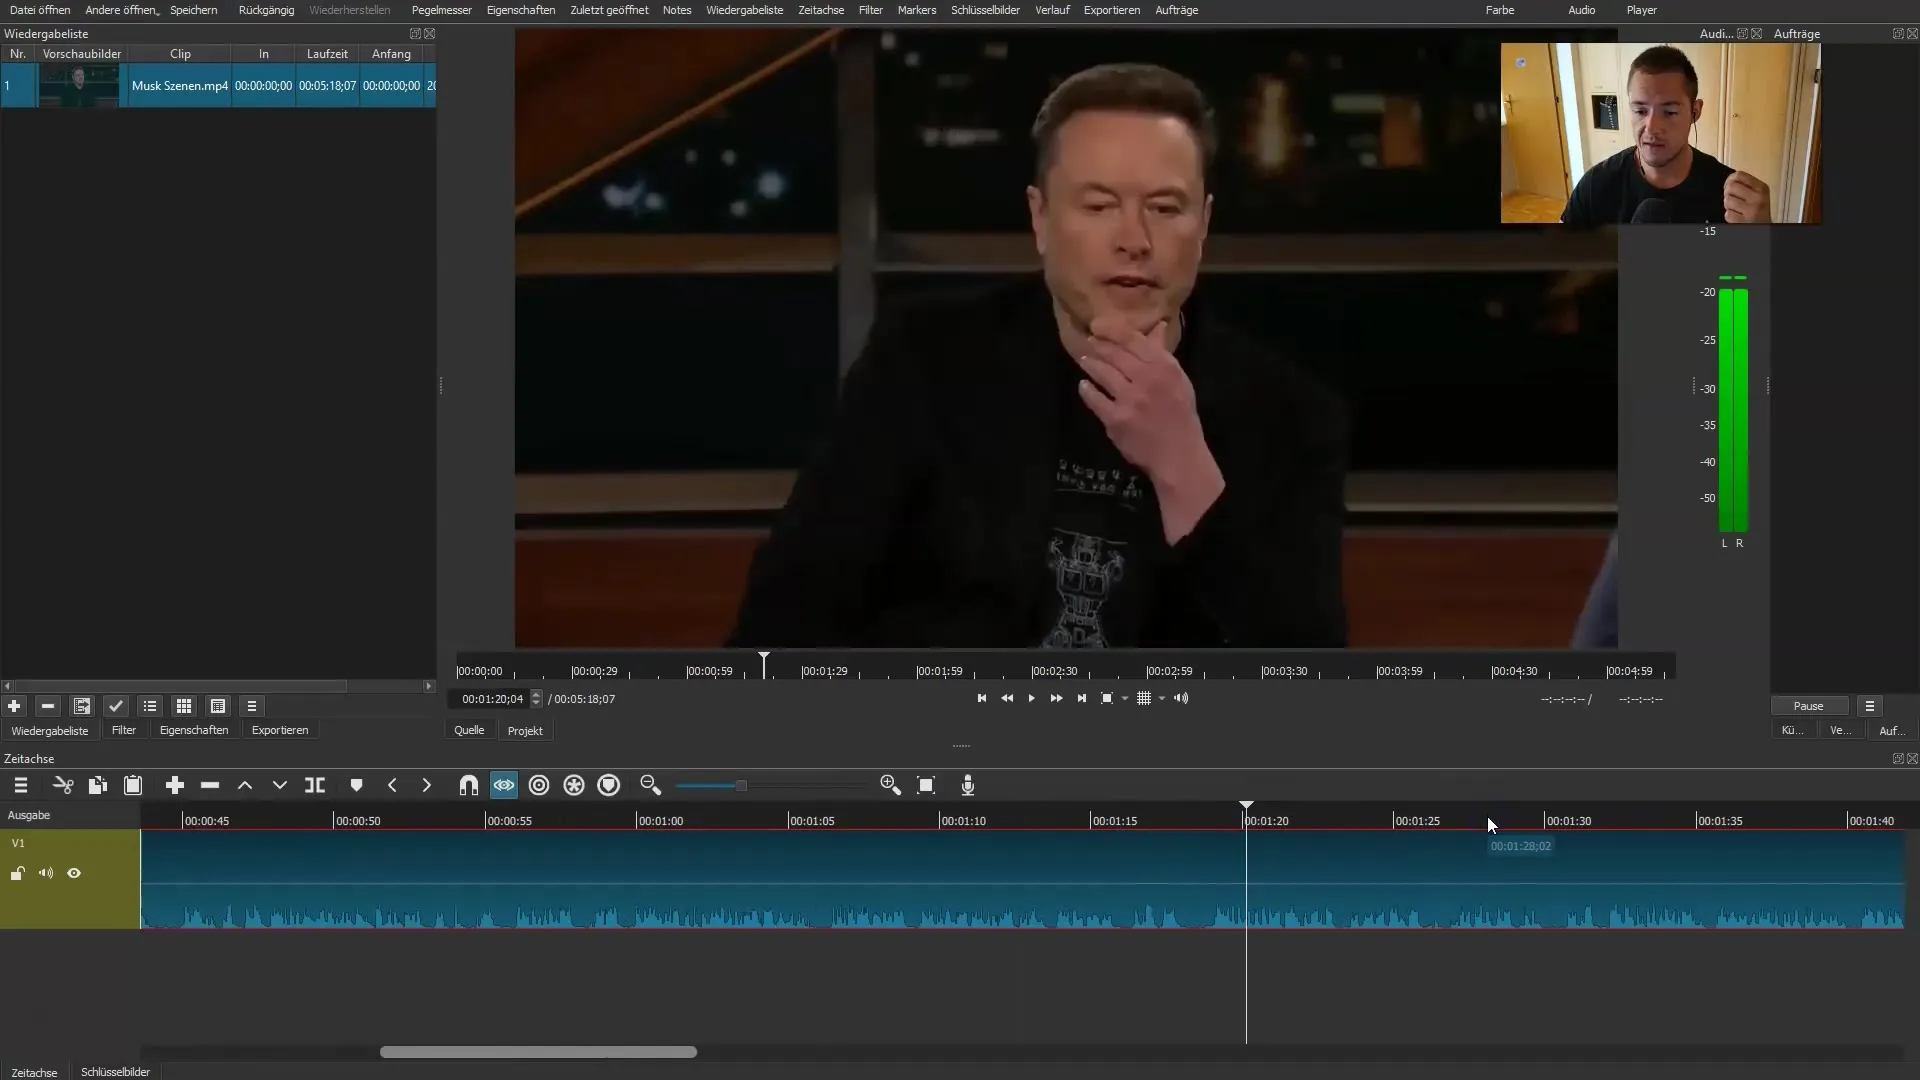The image size is (1920, 1080).
Task: Open the player zoom dropdown arrow
Action: (1125, 699)
